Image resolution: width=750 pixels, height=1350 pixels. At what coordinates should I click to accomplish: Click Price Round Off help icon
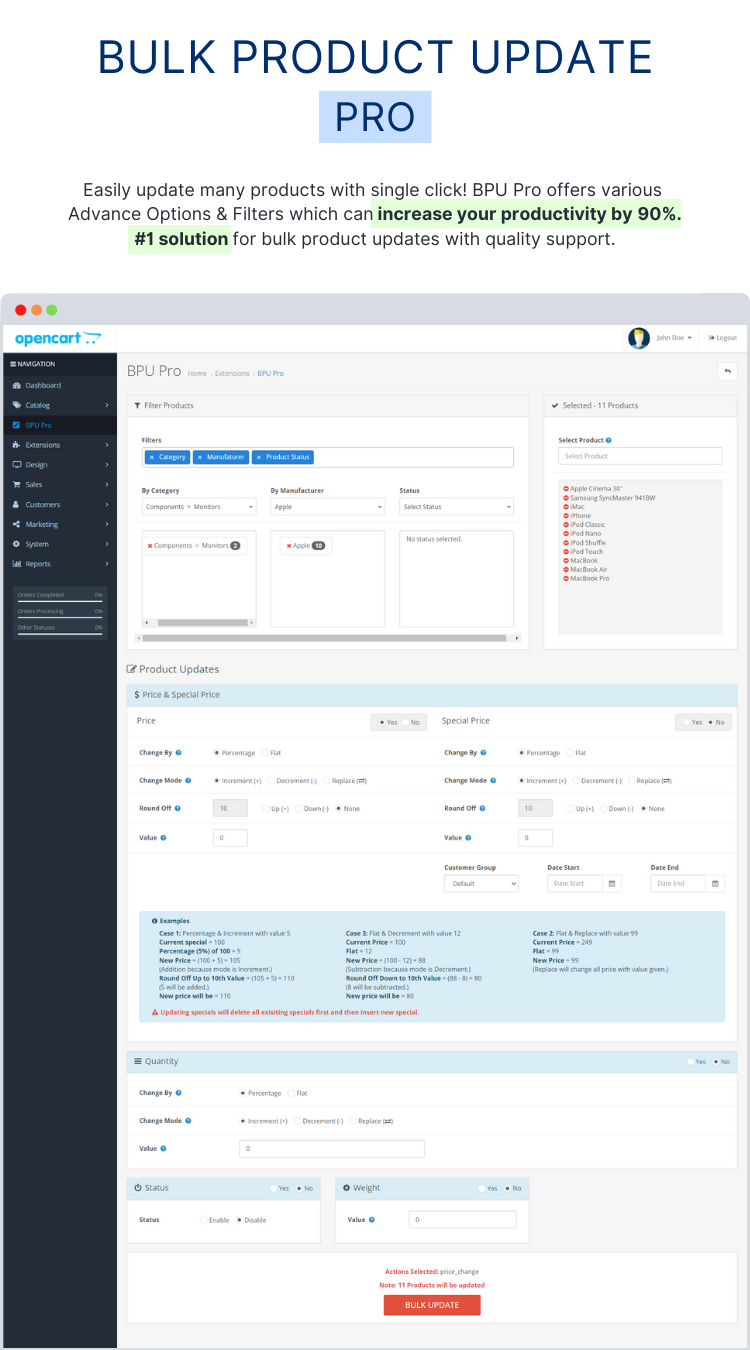coord(178,808)
